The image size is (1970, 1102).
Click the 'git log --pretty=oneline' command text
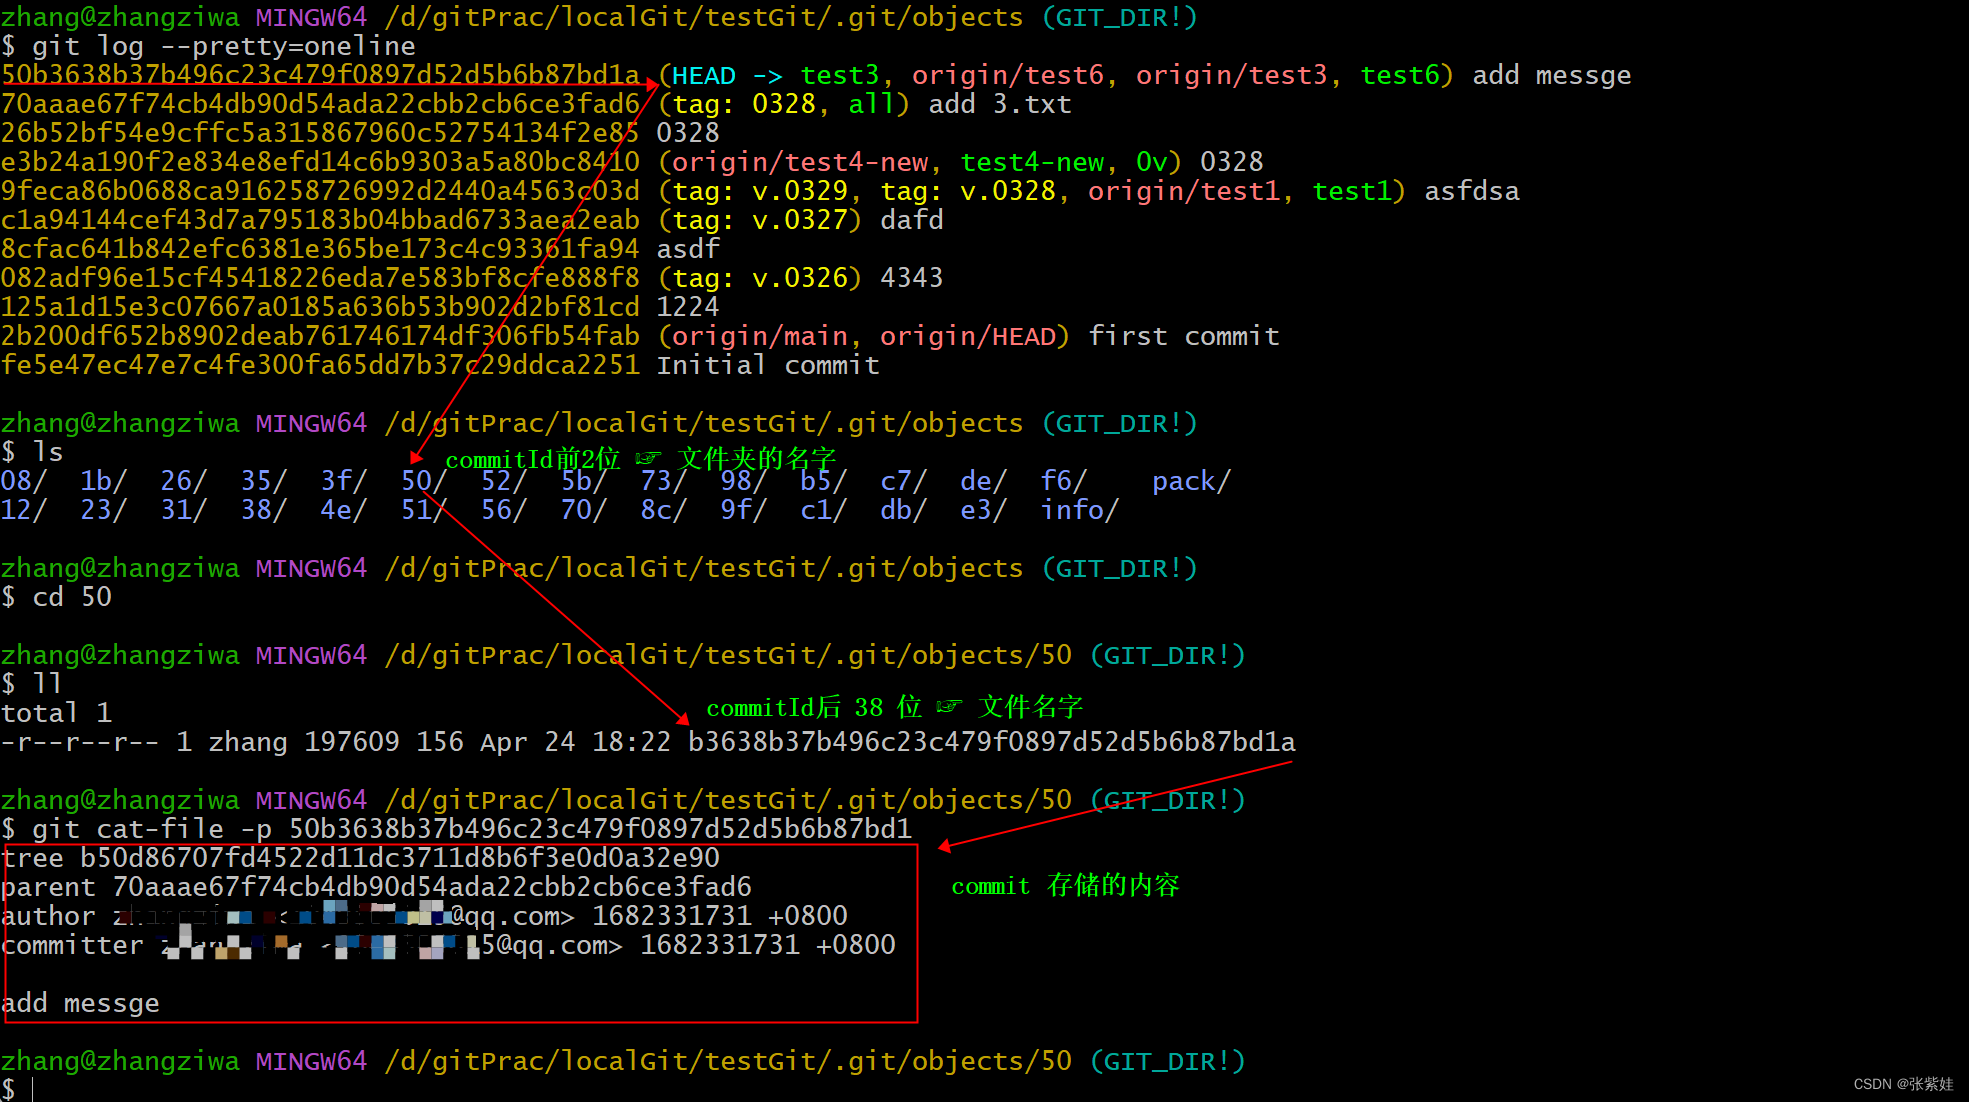pos(223,46)
